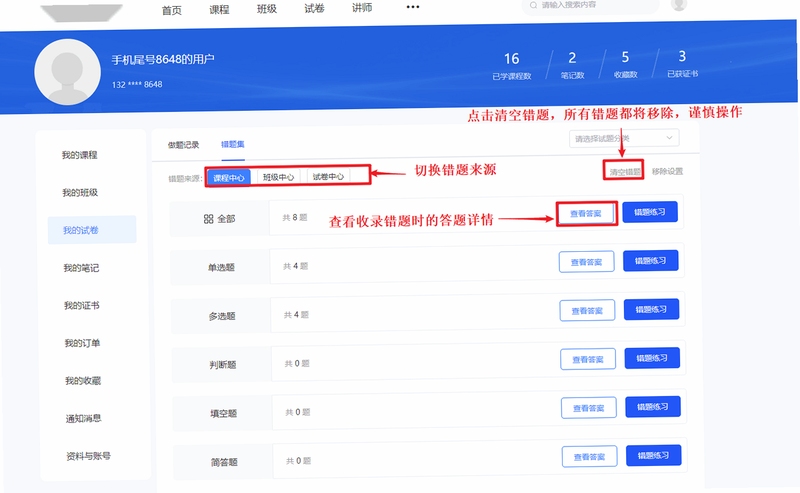Image resolution: width=800 pixels, height=493 pixels.
Task: Select 试卷中心 as error source
Action: 328,177
